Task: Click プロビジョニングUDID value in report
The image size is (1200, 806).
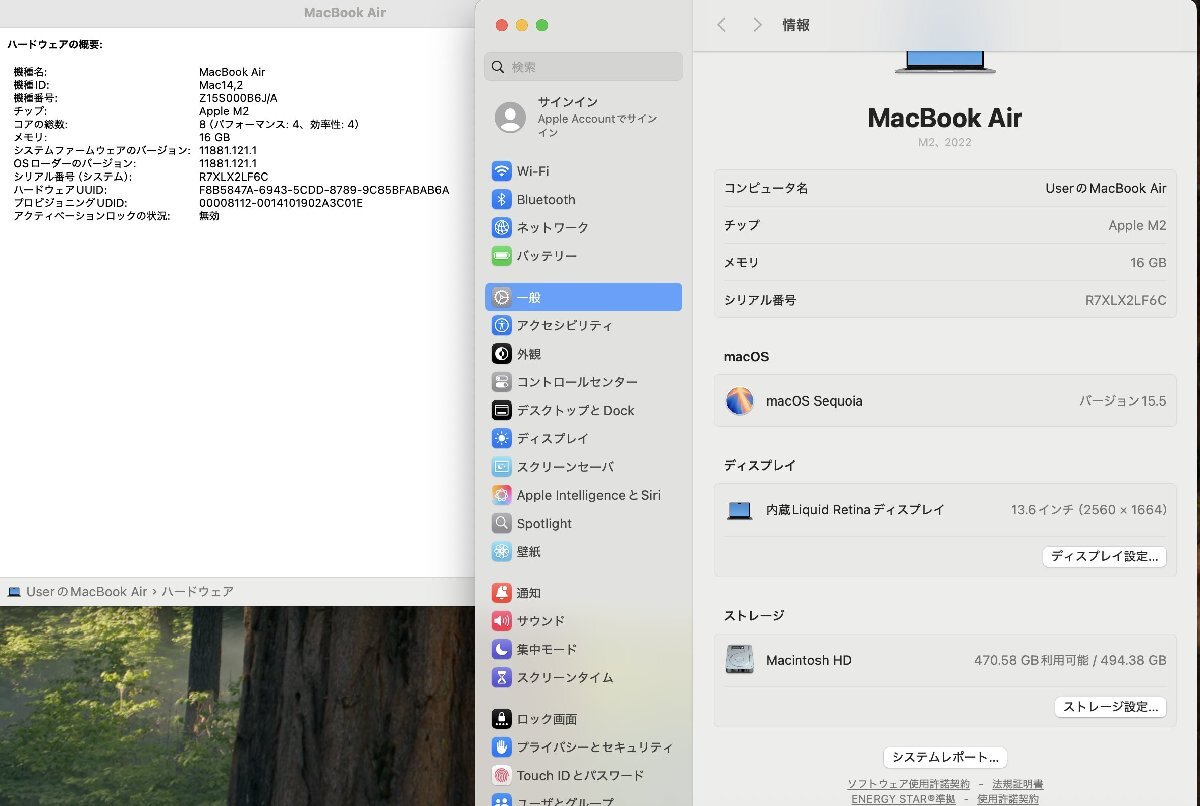Action: 281,203
